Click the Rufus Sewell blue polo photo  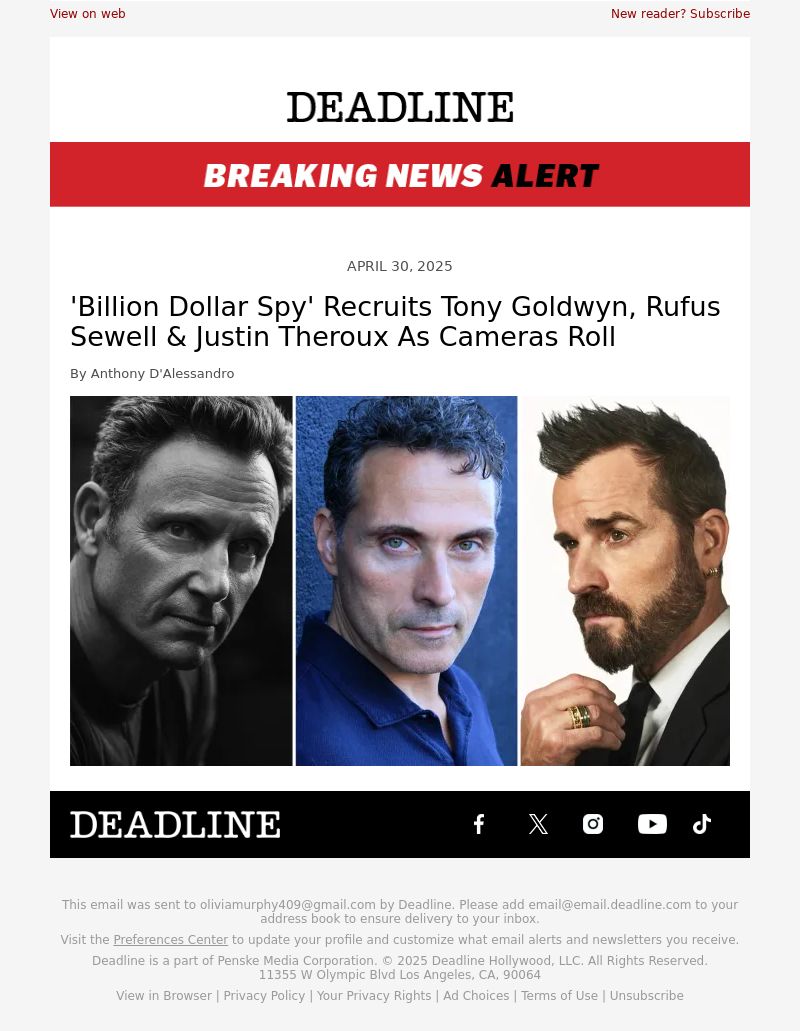coord(406,581)
